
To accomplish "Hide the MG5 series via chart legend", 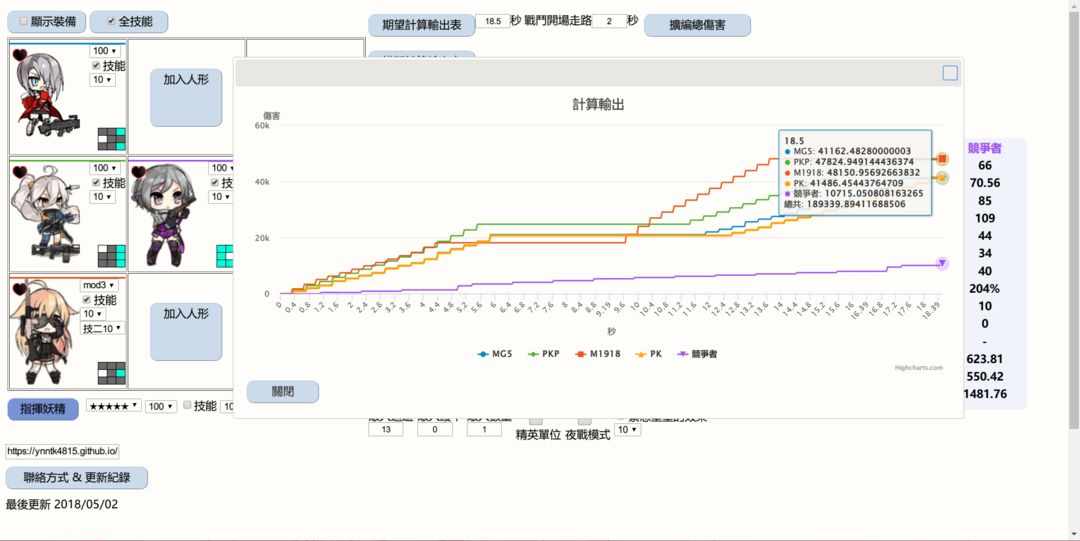I will pyautogui.click(x=494, y=354).
